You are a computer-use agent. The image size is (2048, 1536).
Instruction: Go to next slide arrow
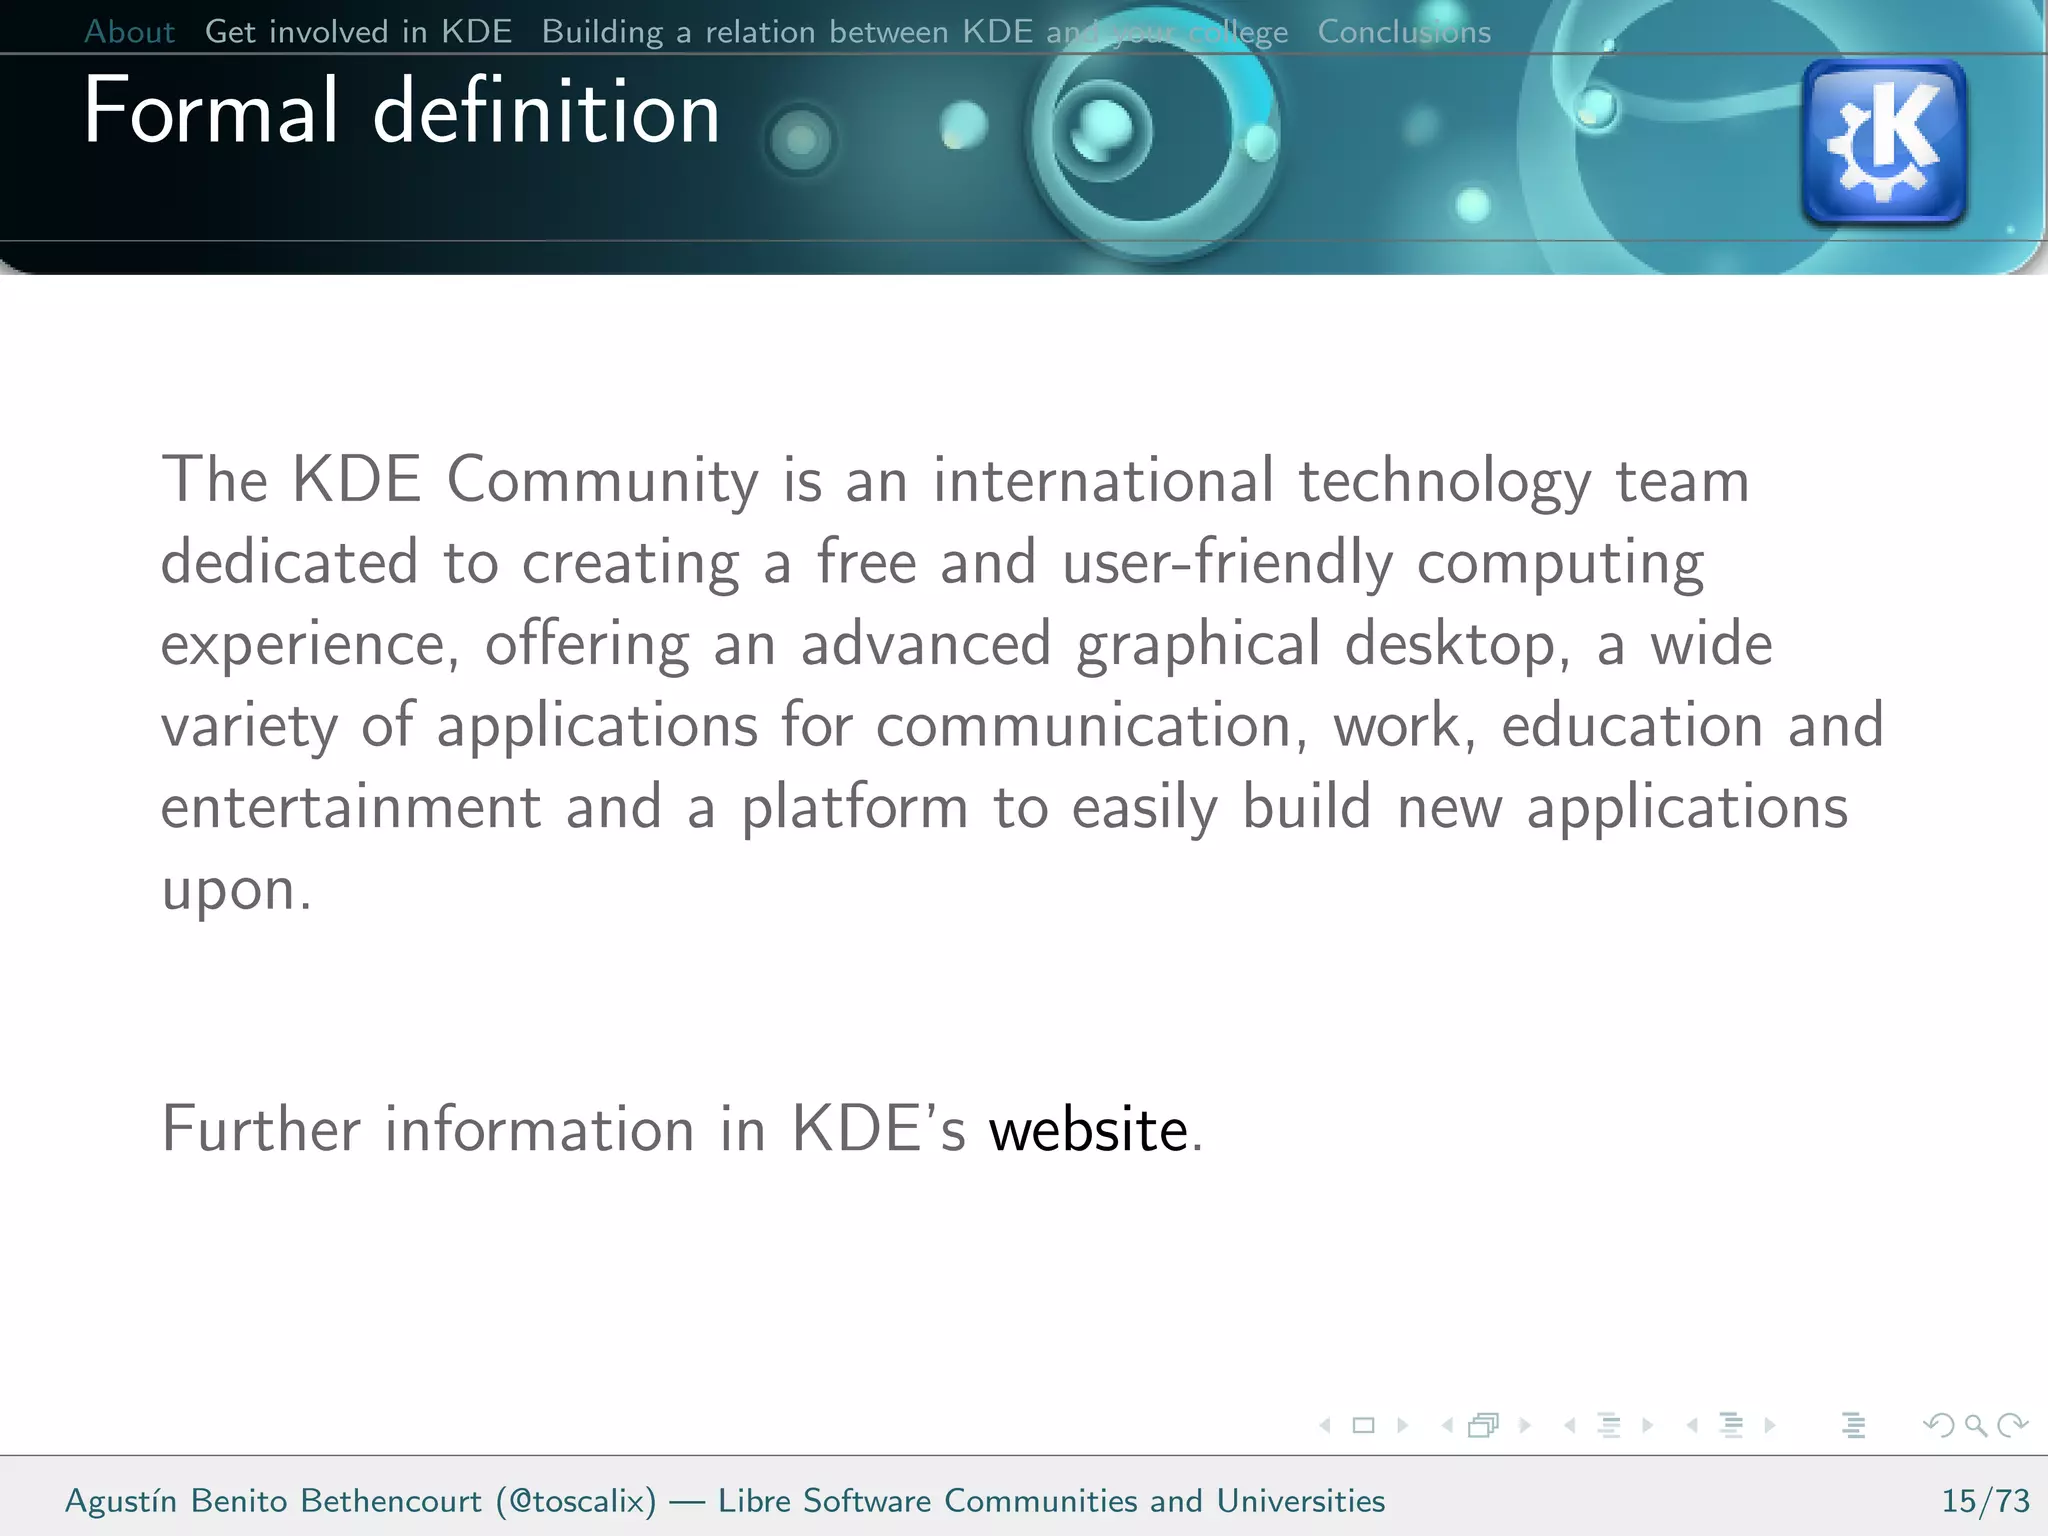click(x=1403, y=1426)
